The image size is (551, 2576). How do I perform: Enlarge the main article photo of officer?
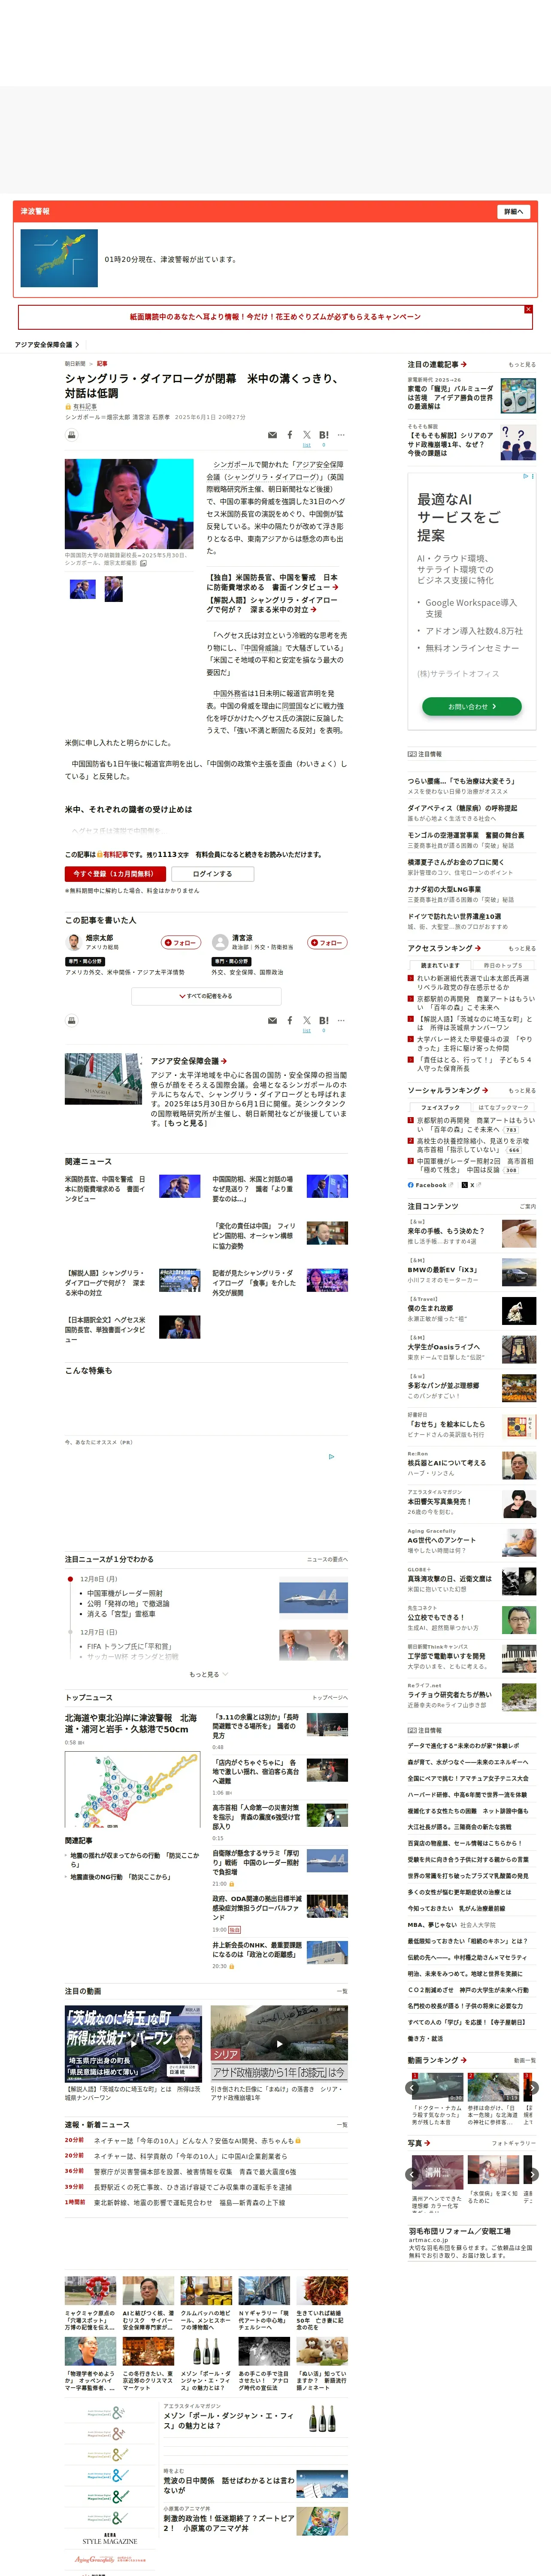point(129,504)
